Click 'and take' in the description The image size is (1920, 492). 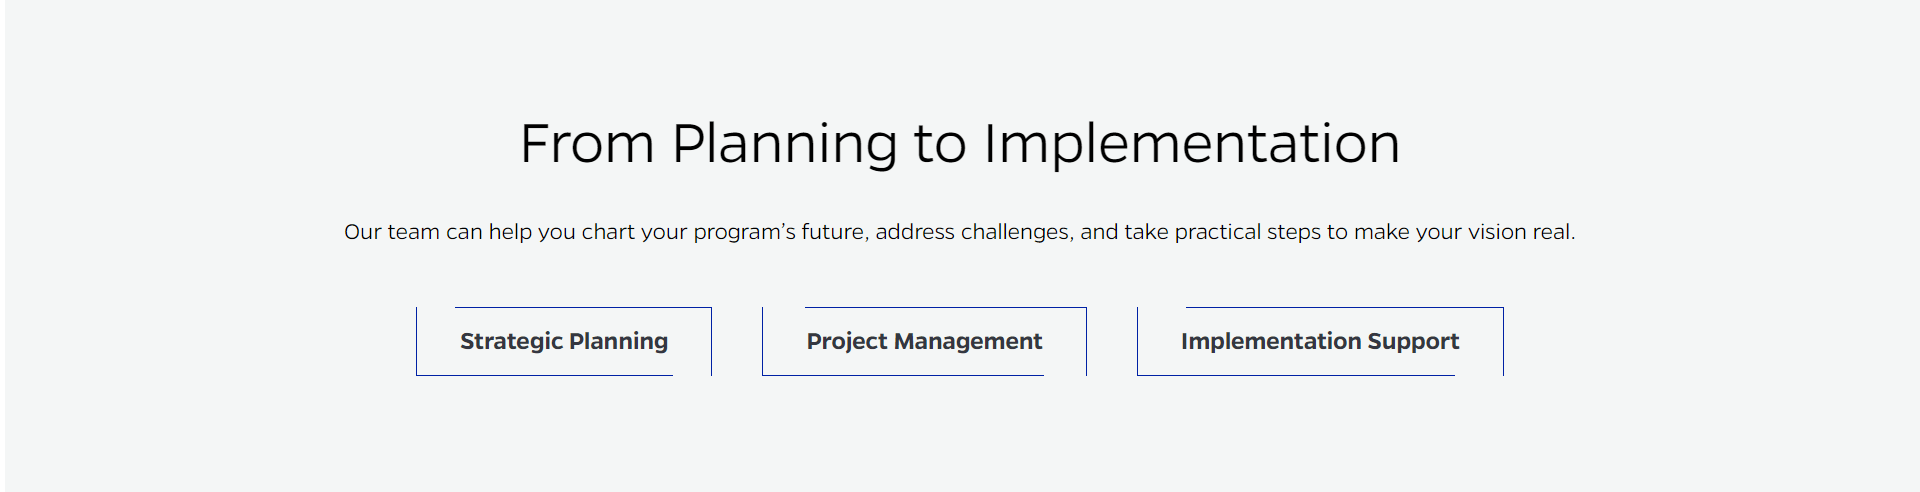point(1124,232)
